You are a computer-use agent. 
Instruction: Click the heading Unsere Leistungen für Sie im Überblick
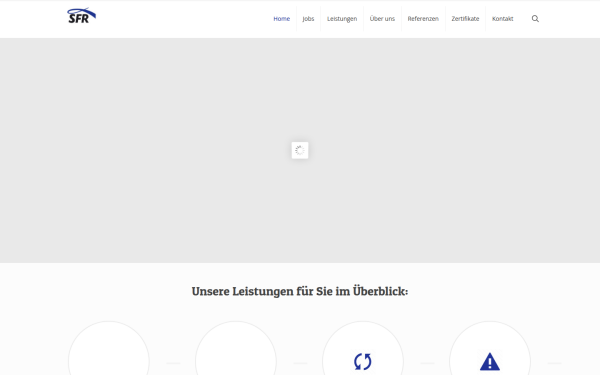point(300,291)
